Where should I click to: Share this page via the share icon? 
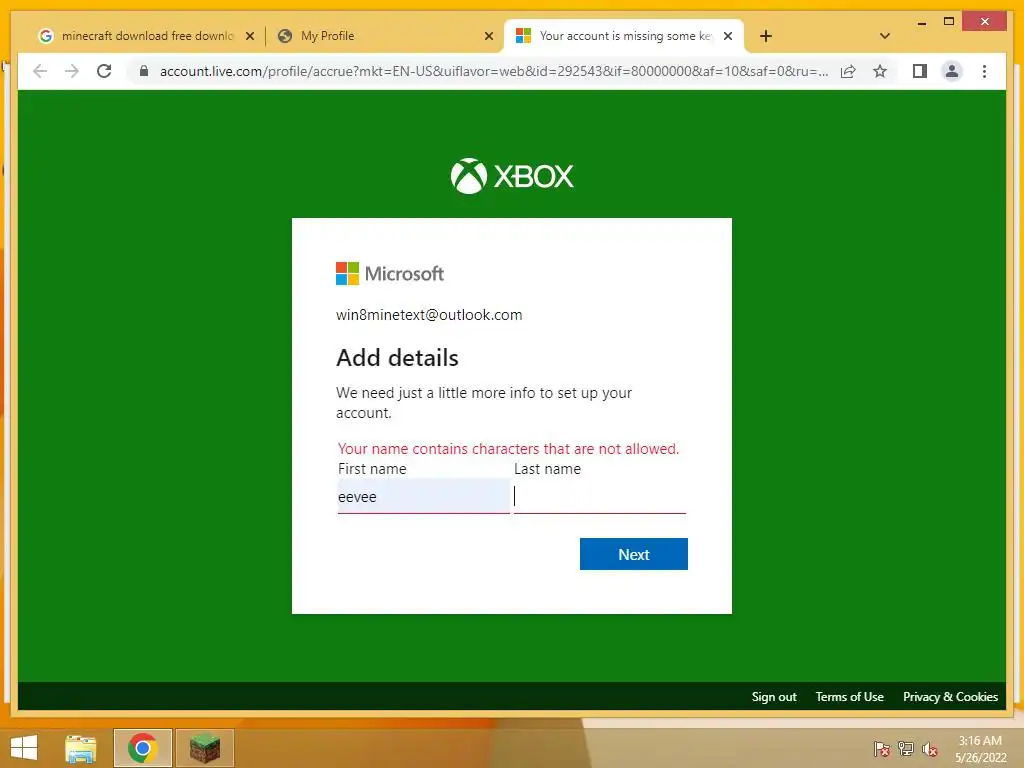848,71
